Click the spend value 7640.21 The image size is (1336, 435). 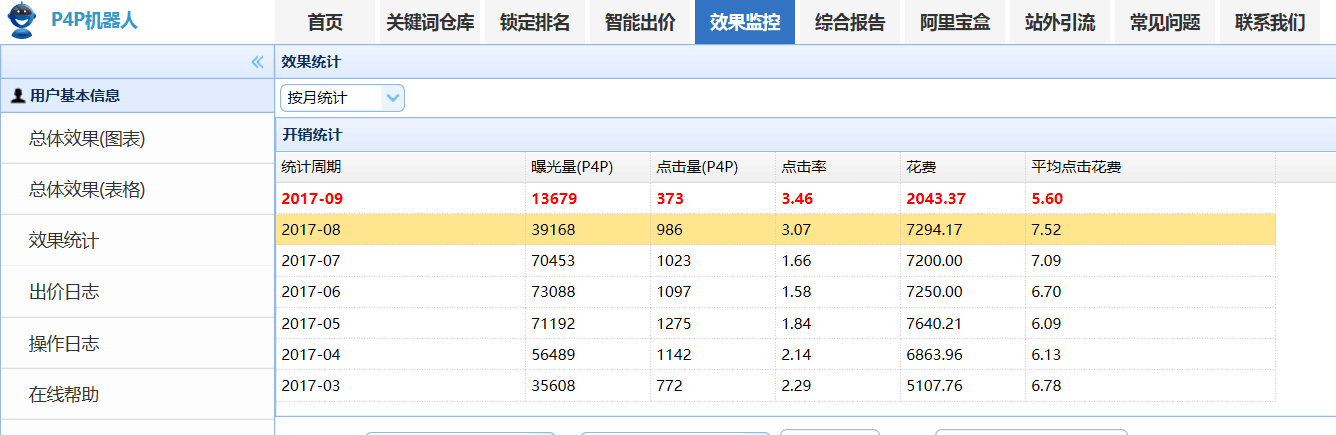[x=935, y=322]
